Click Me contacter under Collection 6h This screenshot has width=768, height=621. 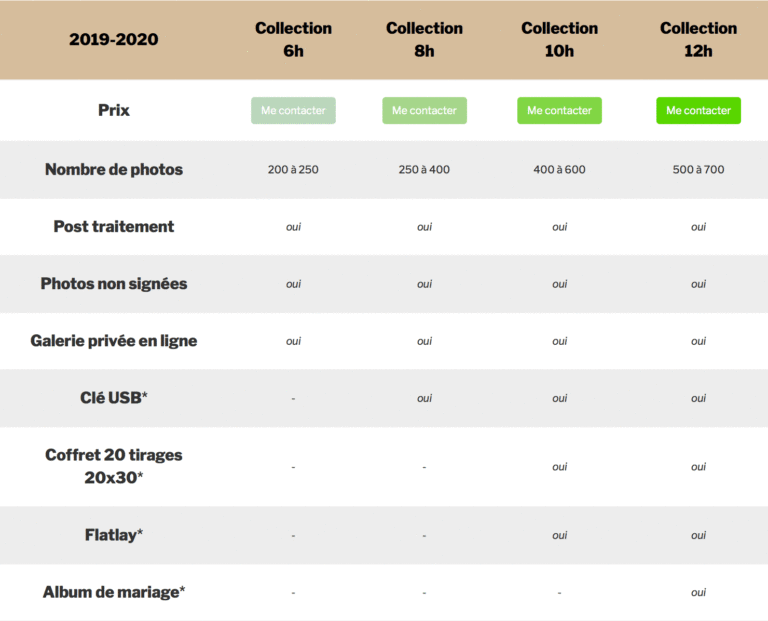pyautogui.click(x=293, y=110)
